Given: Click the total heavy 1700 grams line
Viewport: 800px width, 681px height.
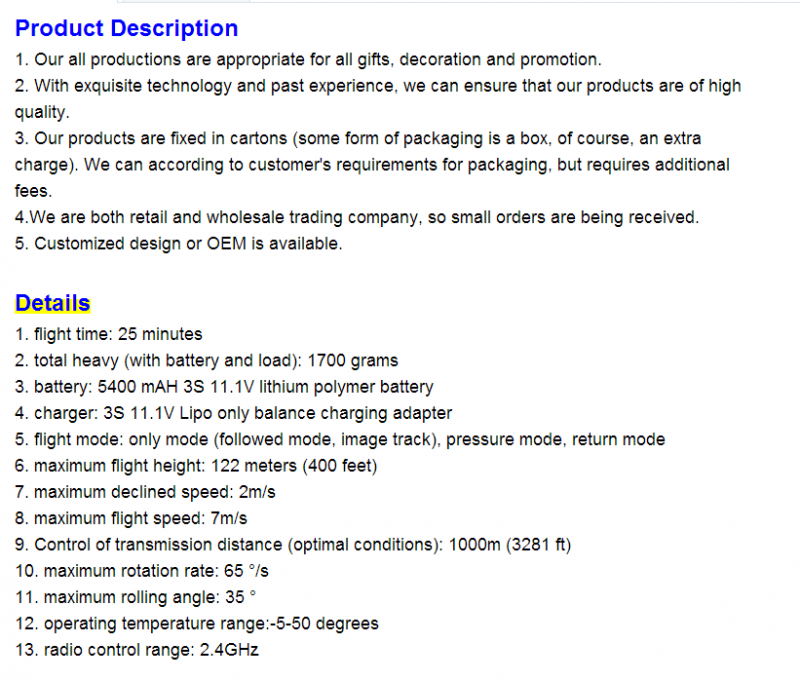Looking at the screenshot, I should (207, 361).
